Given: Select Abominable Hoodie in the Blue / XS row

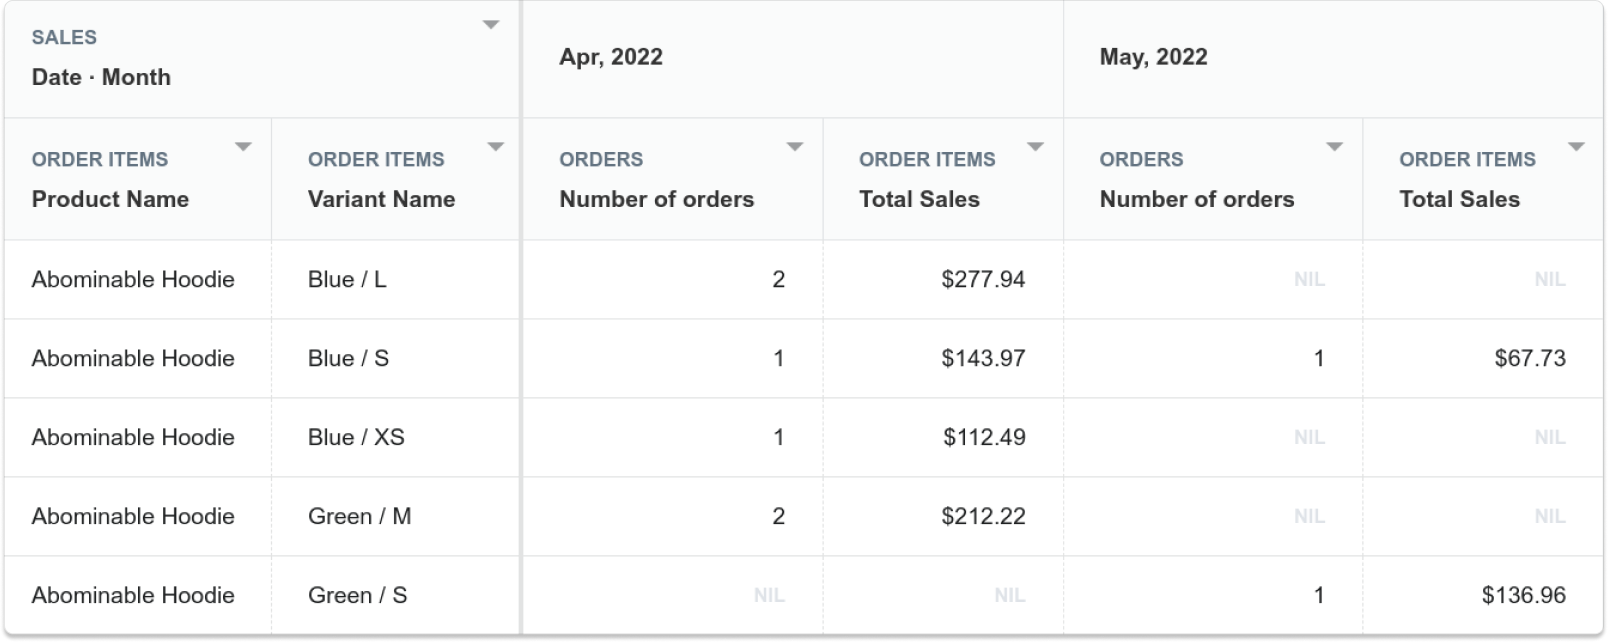Looking at the screenshot, I should click(133, 437).
